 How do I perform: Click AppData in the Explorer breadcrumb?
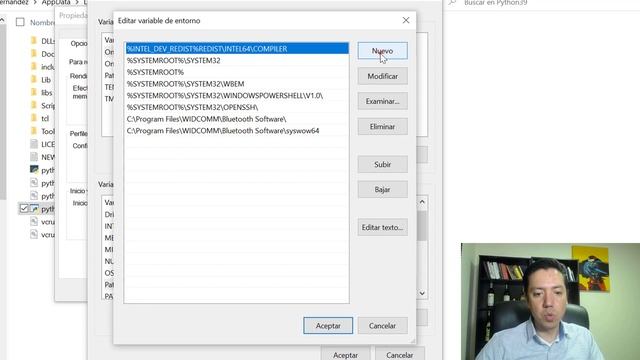pos(56,3)
